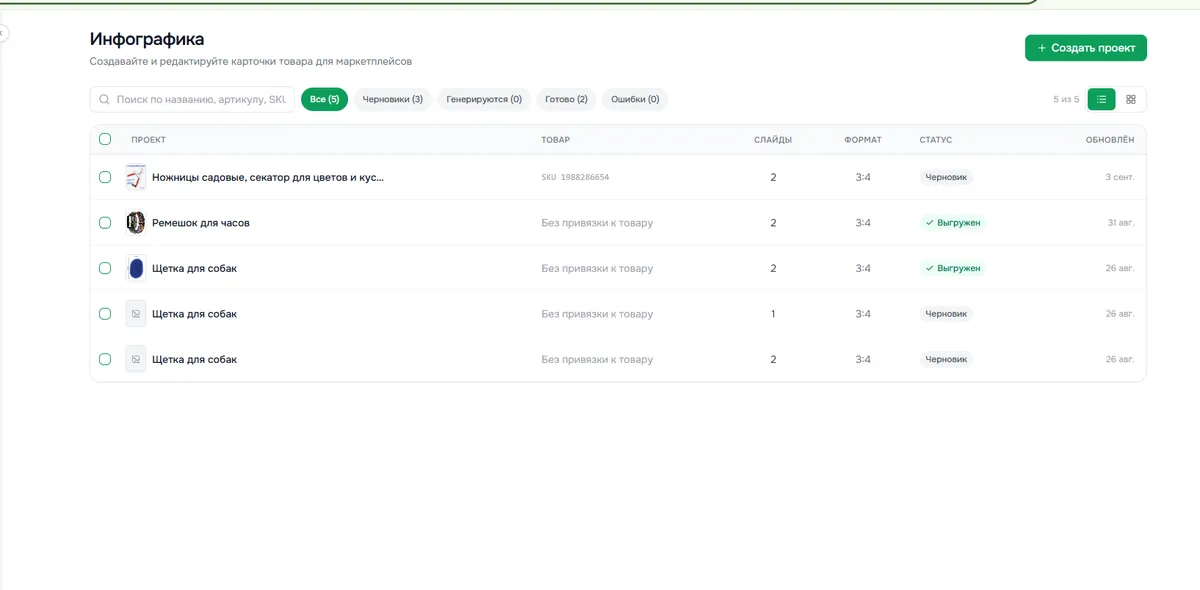The height and width of the screenshot is (590, 1200).
Task: Show all projects with Все (5) filter
Action: tap(324, 99)
